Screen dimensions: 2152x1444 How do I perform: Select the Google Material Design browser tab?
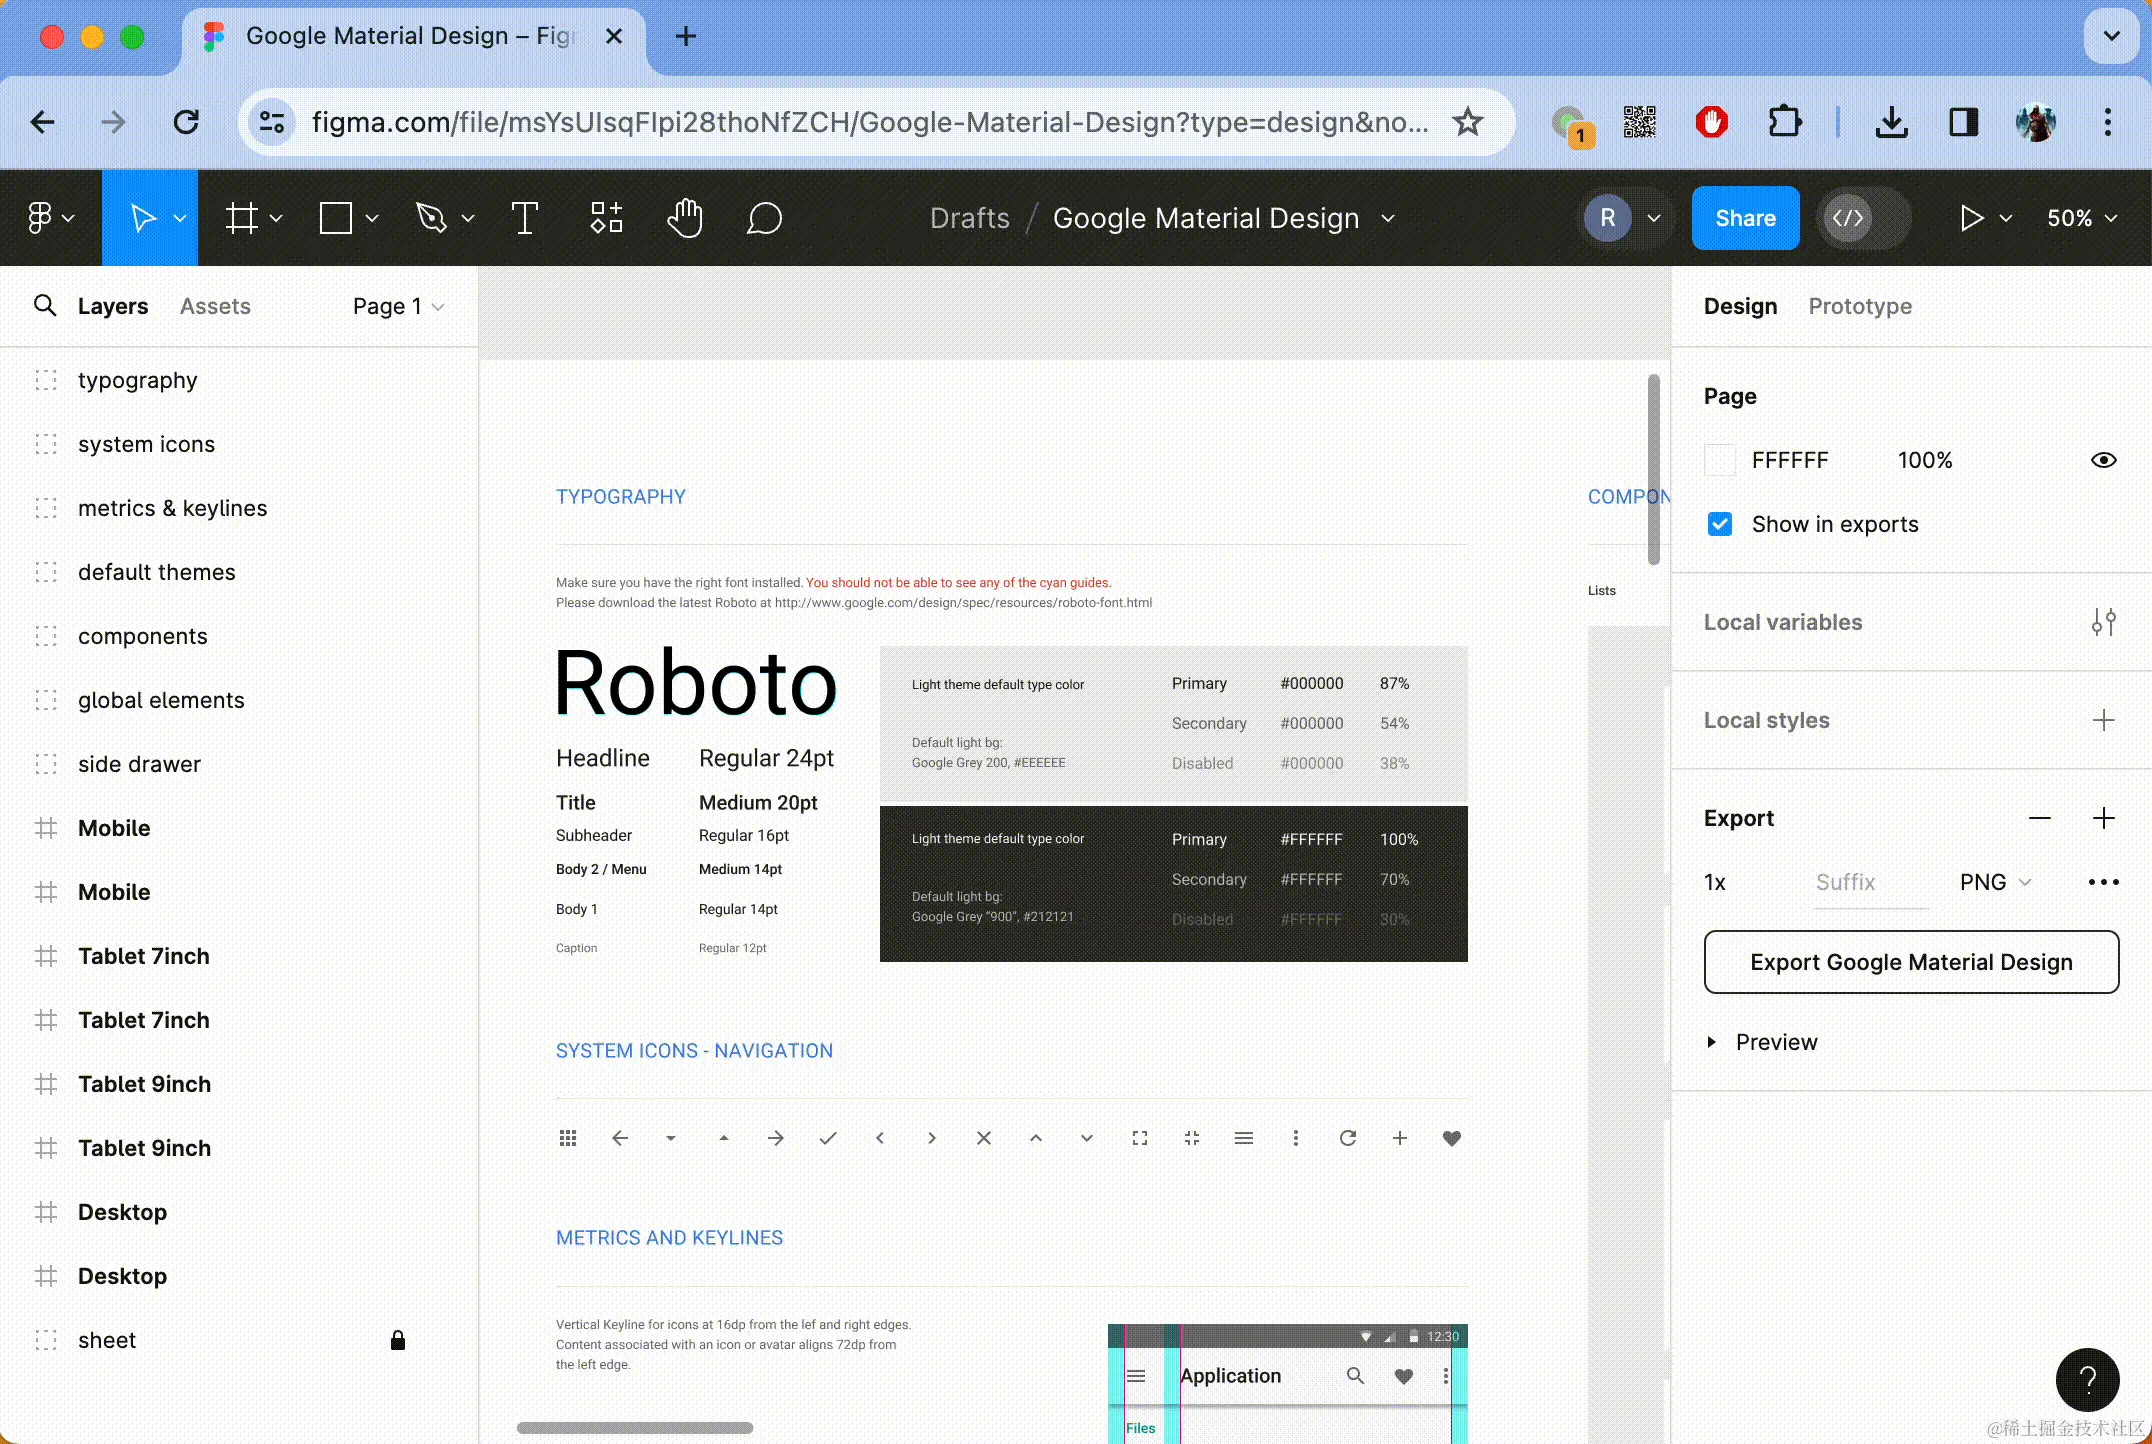coord(412,37)
